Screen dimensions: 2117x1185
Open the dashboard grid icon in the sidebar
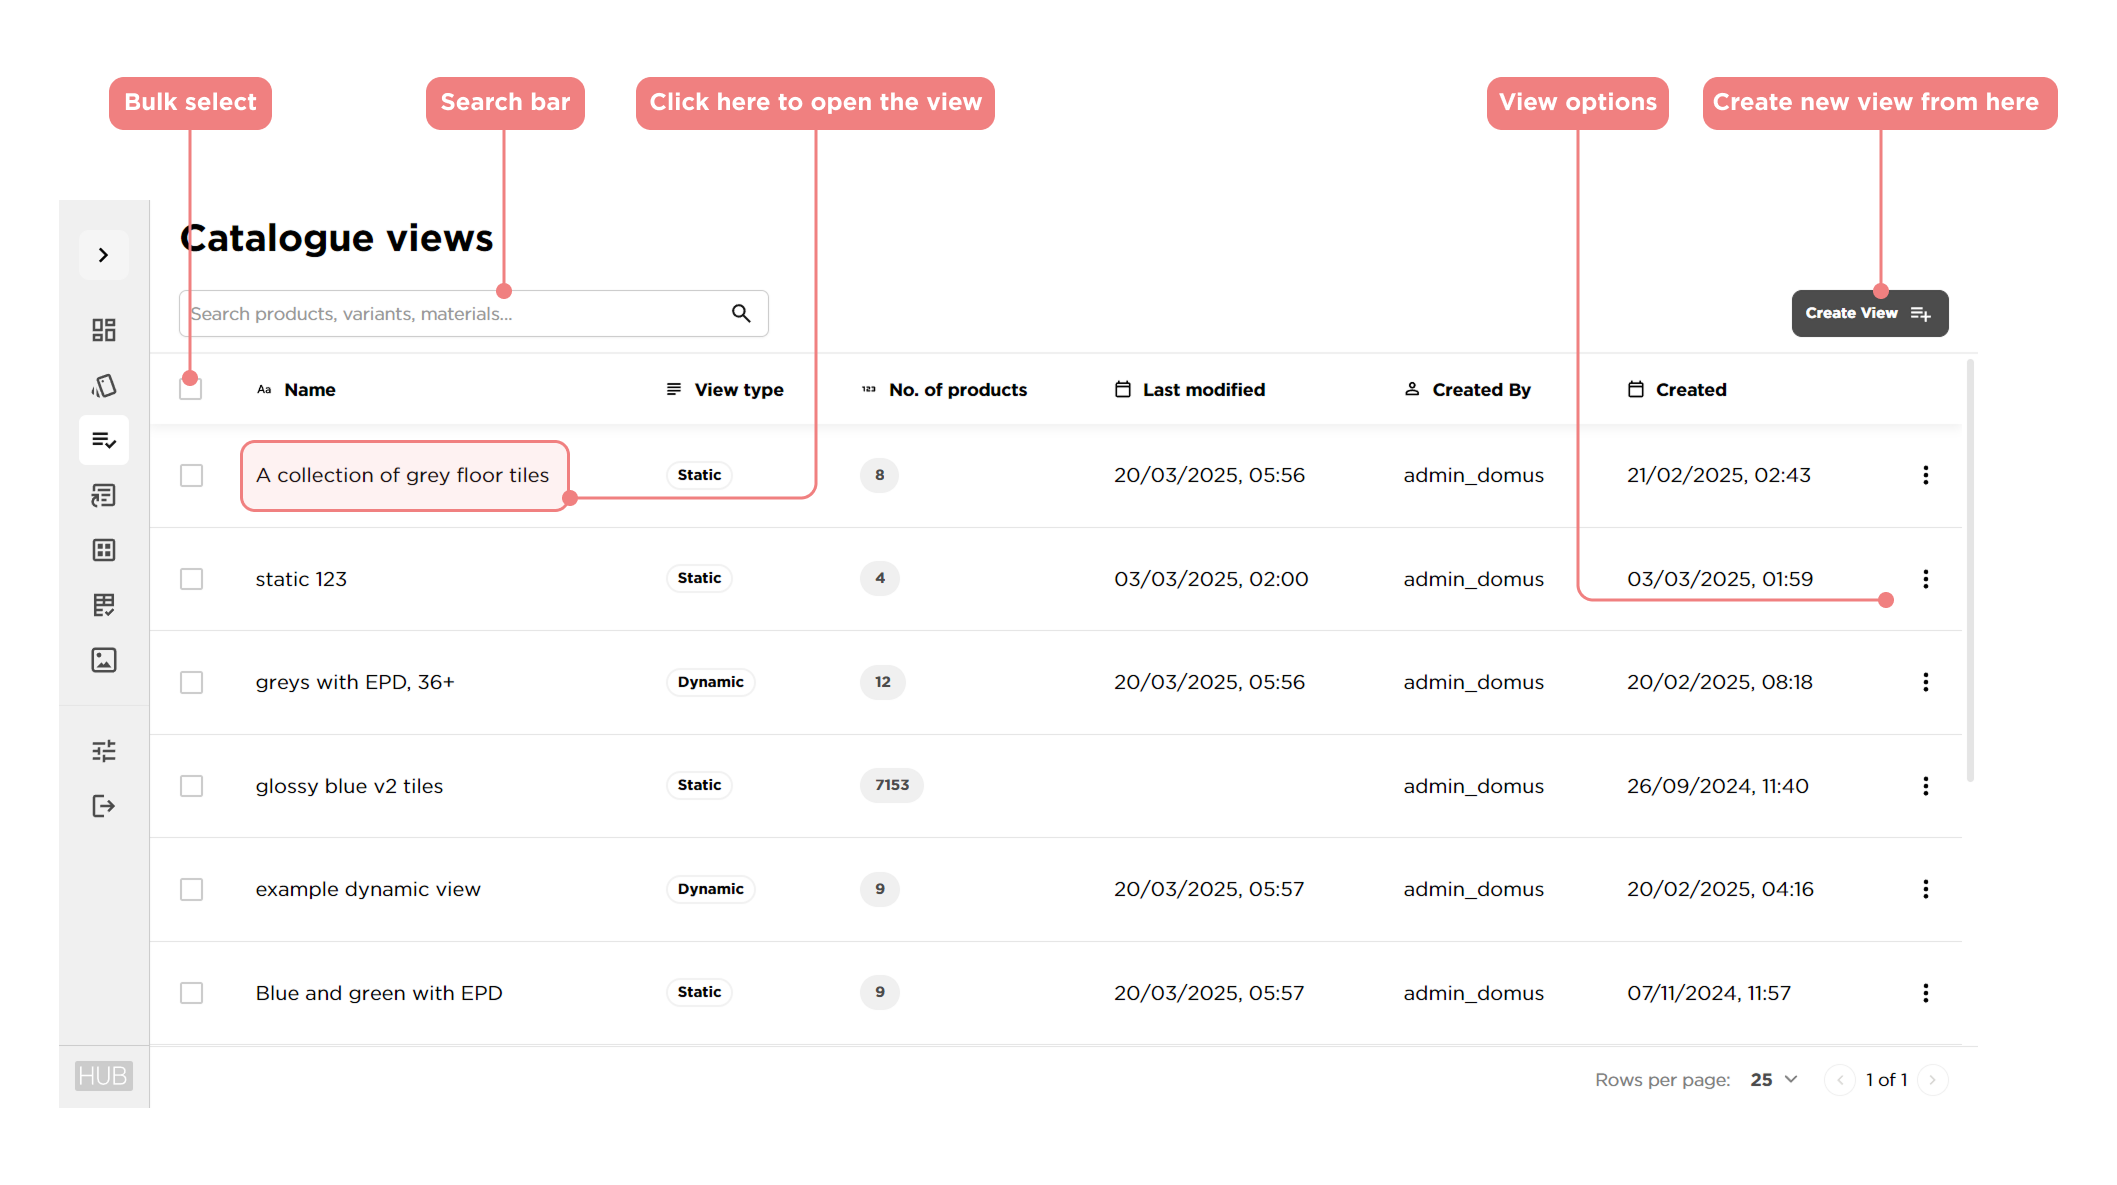click(104, 330)
